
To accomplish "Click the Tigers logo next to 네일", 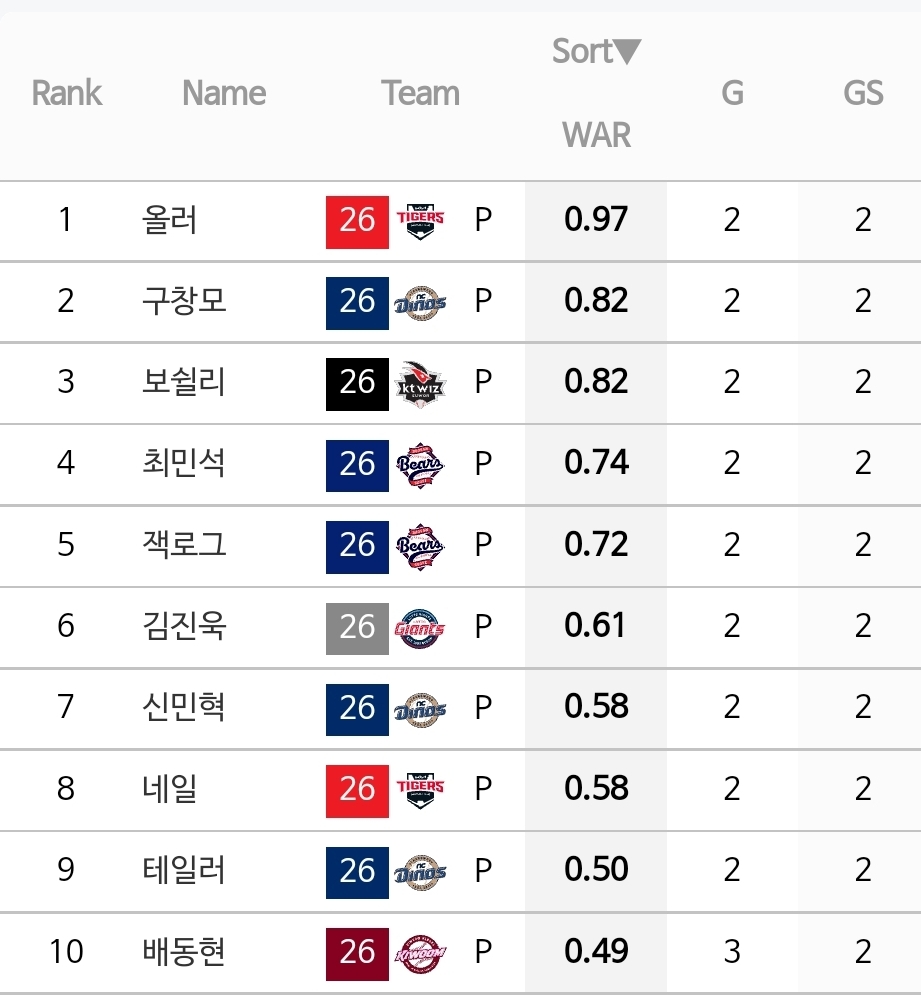I will coord(420,791).
